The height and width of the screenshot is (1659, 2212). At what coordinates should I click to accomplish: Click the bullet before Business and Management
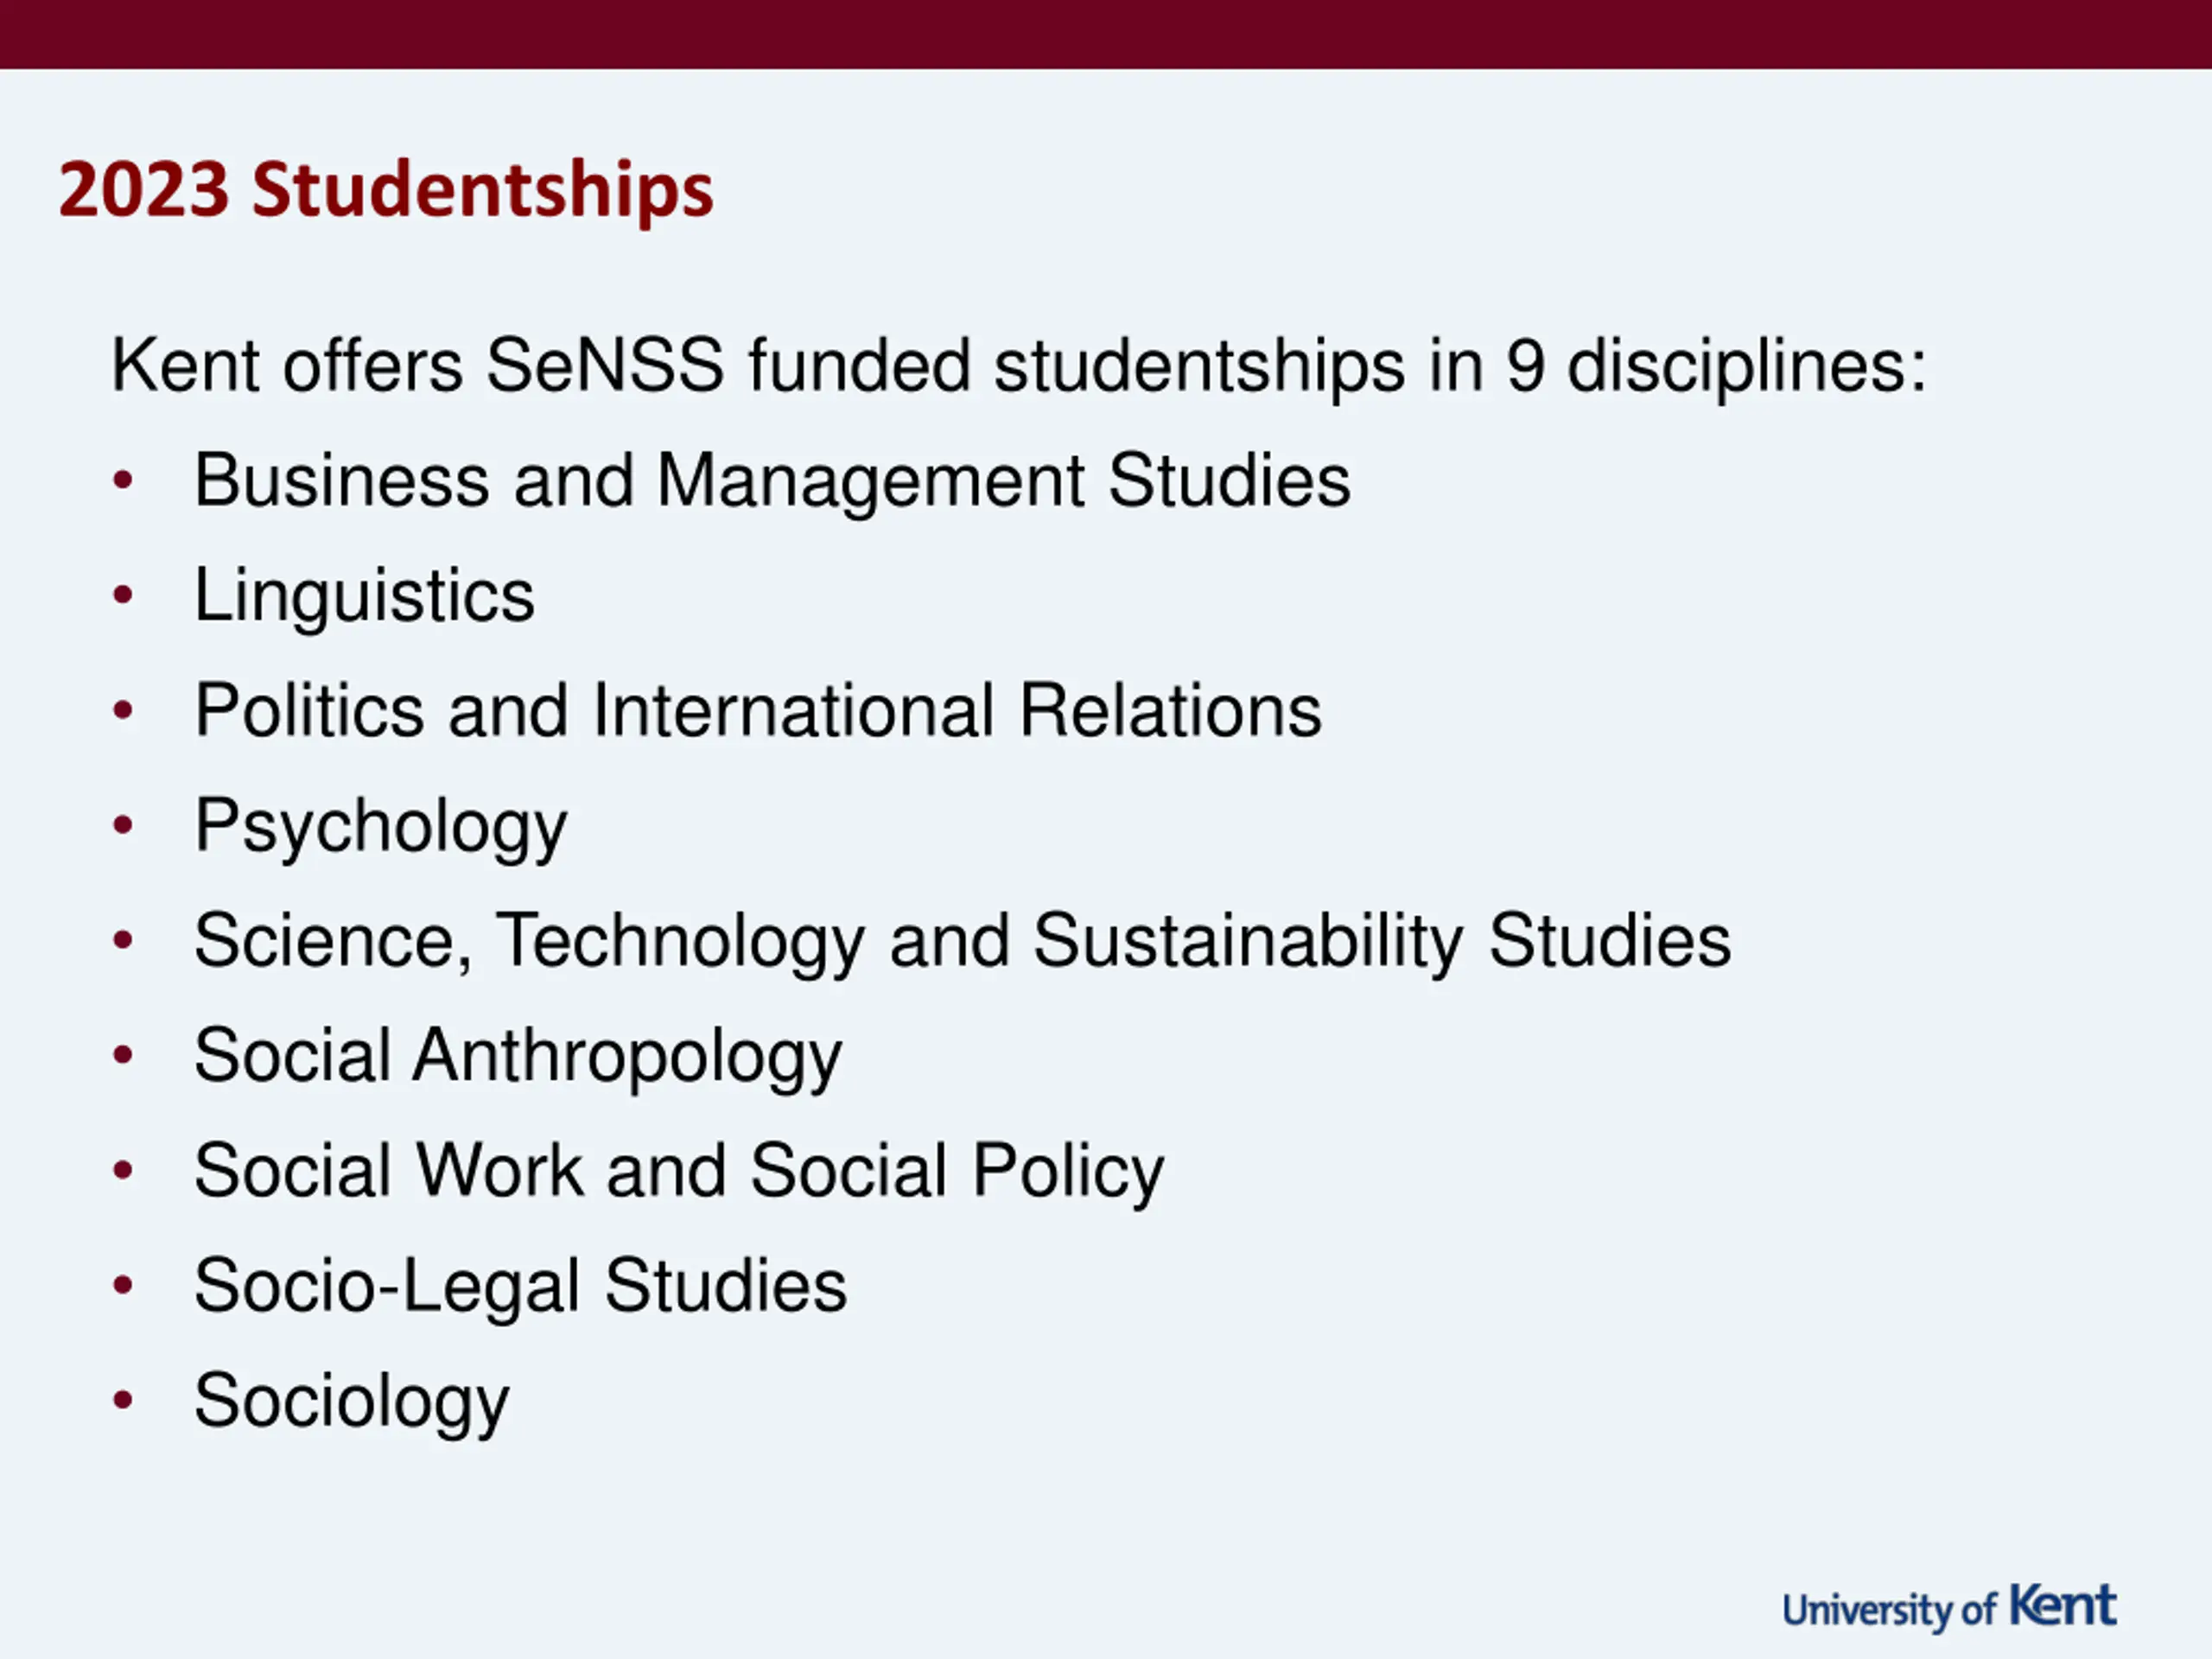123,481
